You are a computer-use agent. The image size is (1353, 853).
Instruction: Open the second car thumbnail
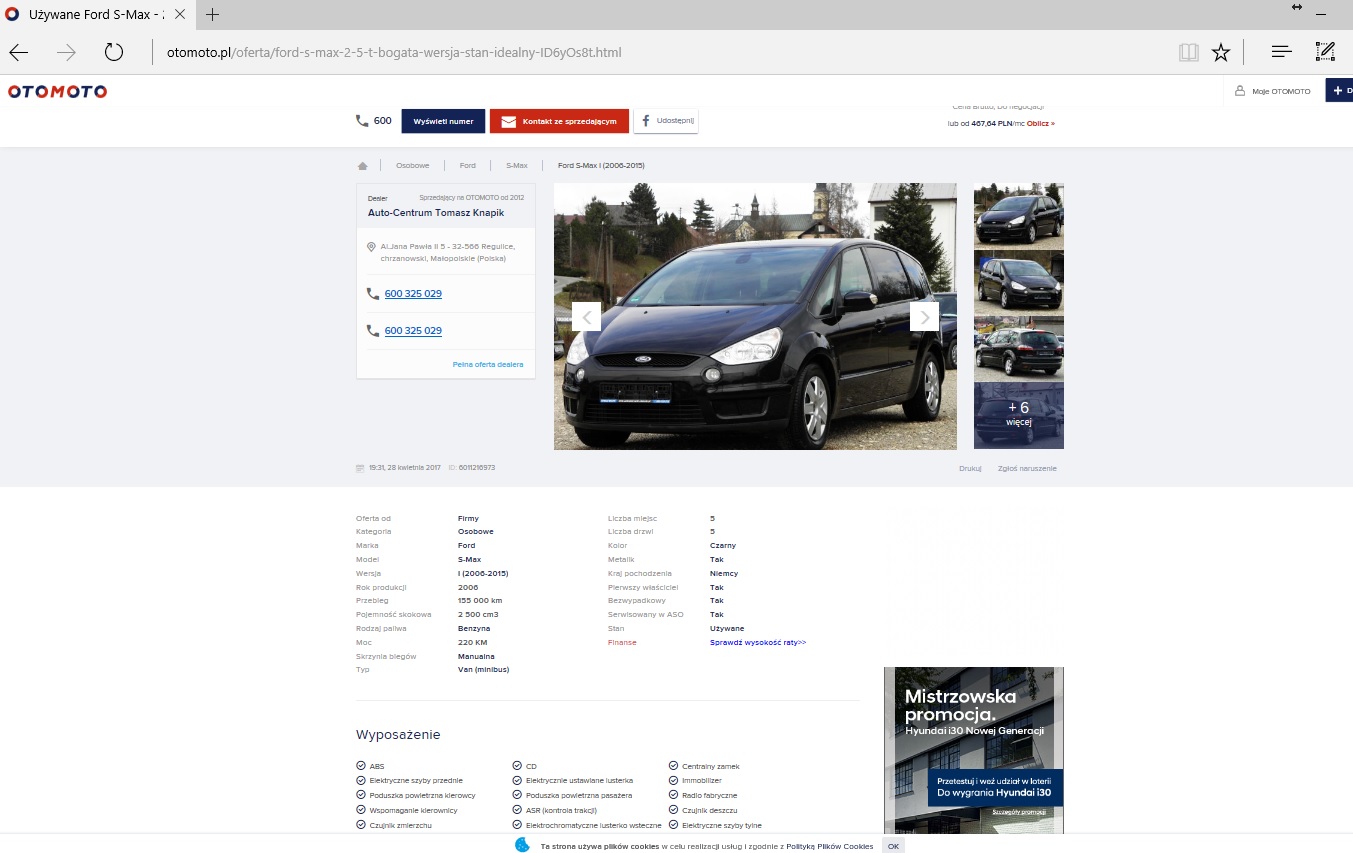[x=1019, y=282]
